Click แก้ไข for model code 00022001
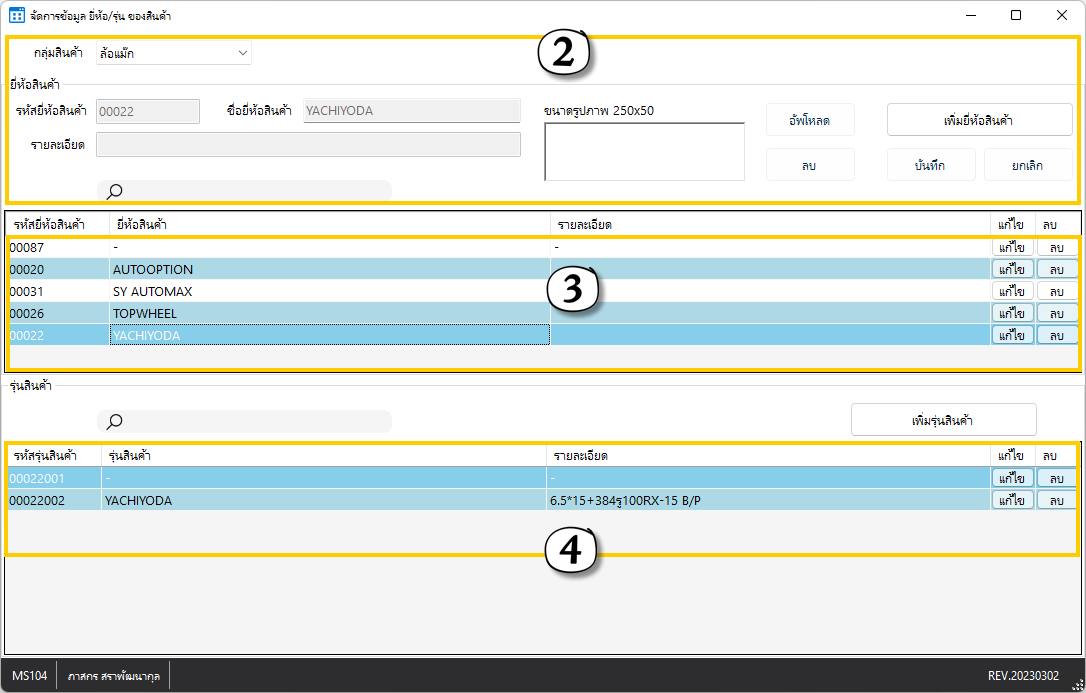 pyautogui.click(x=1012, y=478)
